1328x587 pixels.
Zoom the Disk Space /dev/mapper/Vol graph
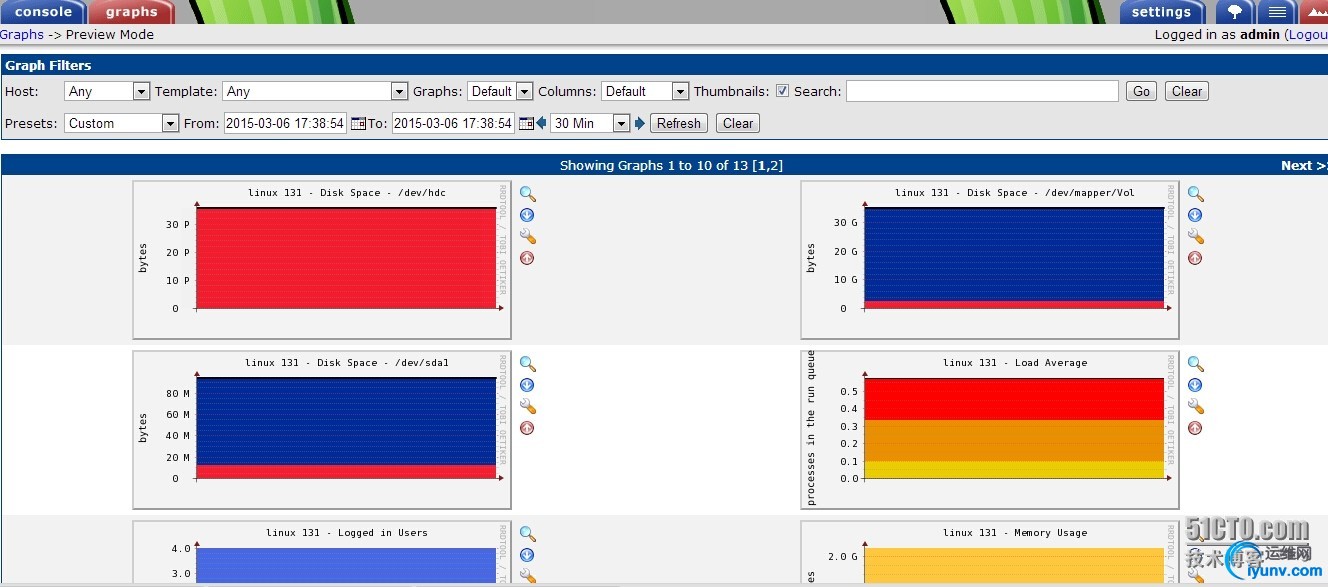point(1195,195)
